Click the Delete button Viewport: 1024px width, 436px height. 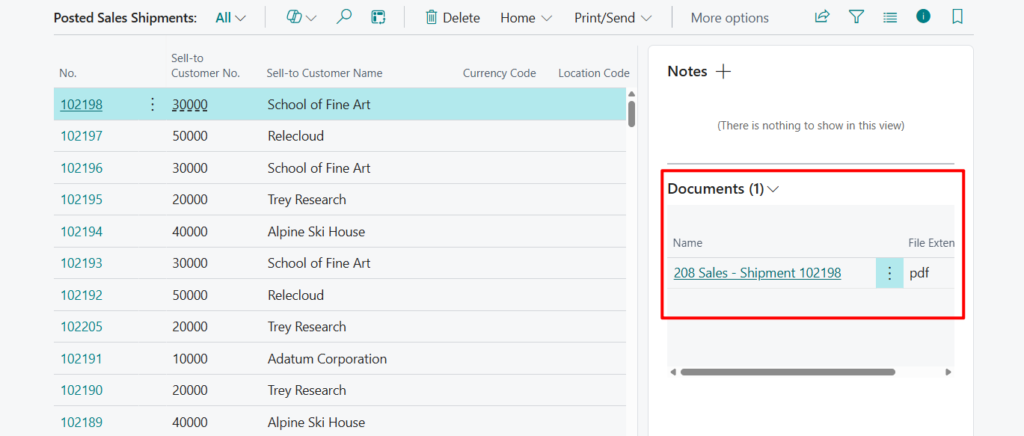pyautogui.click(x=452, y=18)
